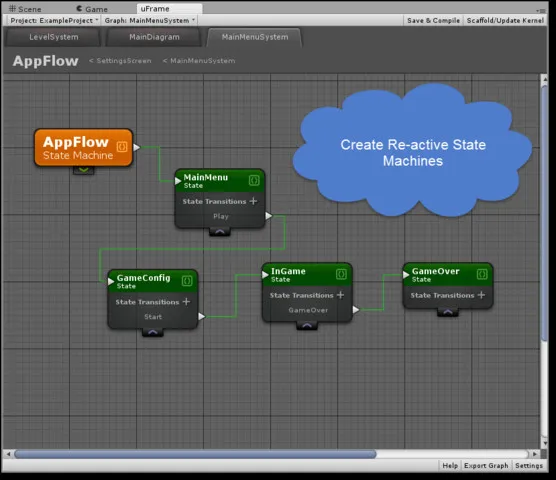Select the GameOver state header
Screen dimensions: 556x480
point(448,274)
